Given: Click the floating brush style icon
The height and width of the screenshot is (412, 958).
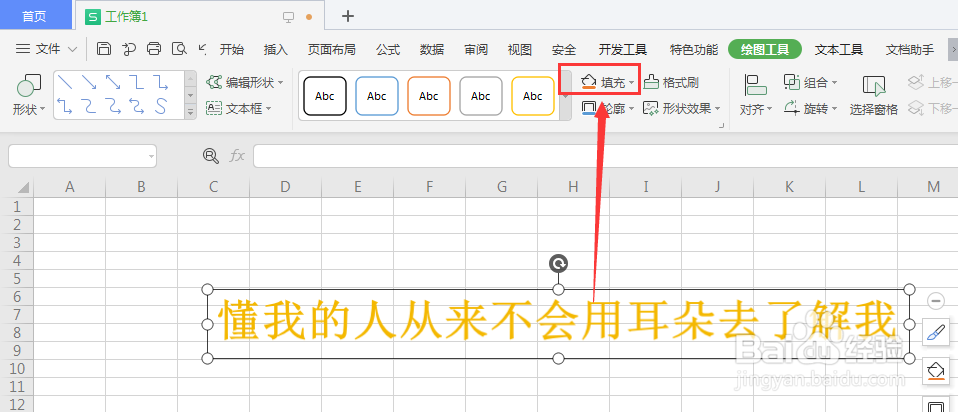Looking at the screenshot, I should 935,333.
